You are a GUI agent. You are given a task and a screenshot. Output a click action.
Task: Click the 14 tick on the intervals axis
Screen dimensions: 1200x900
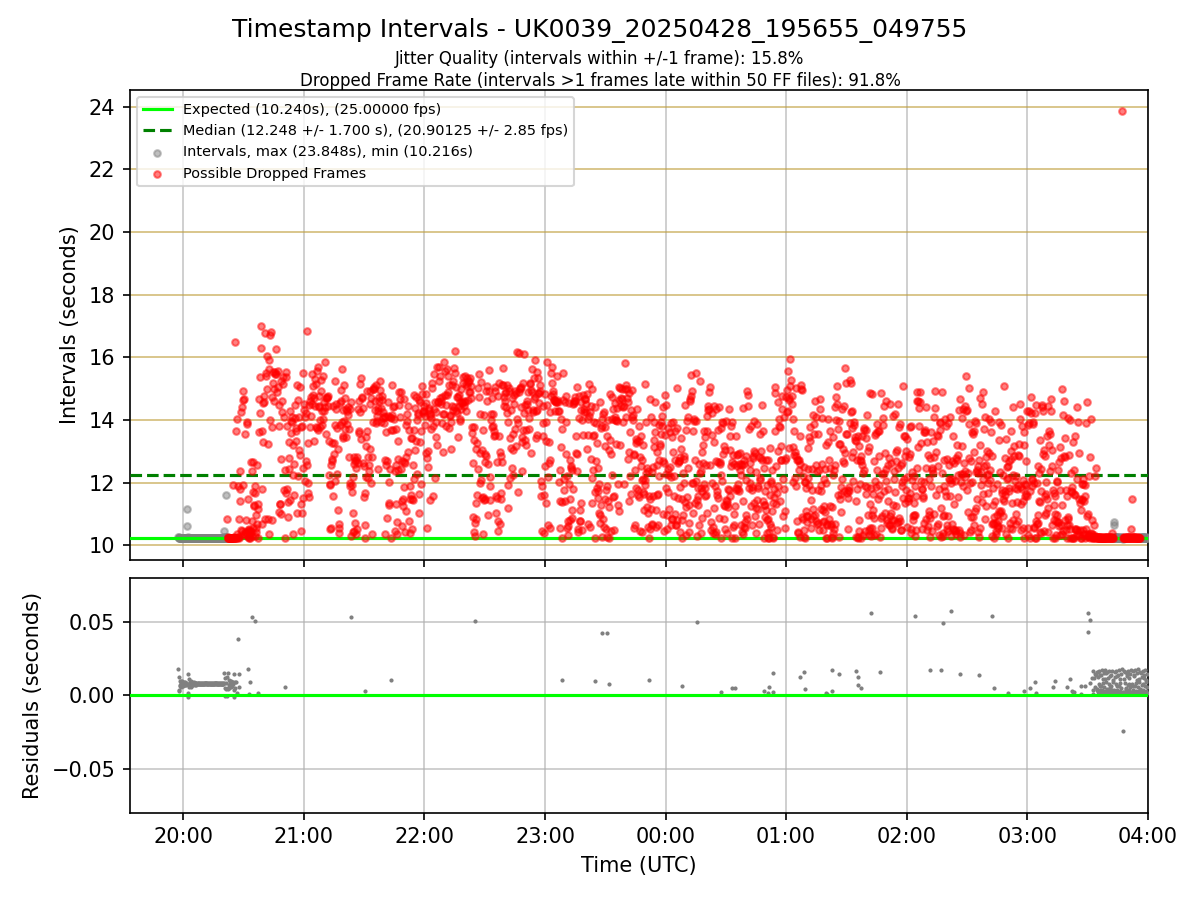point(103,420)
